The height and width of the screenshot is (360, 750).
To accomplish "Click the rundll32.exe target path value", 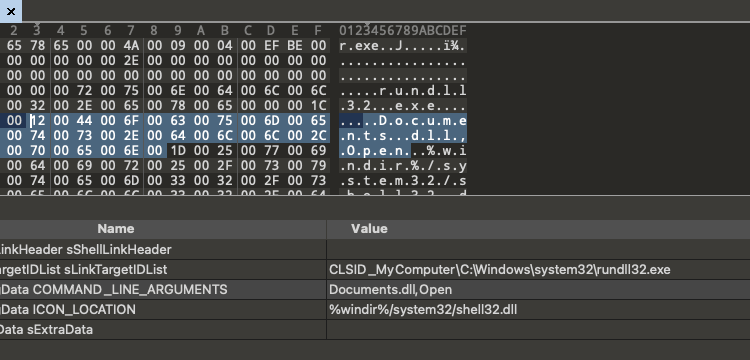I will (x=500, y=270).
